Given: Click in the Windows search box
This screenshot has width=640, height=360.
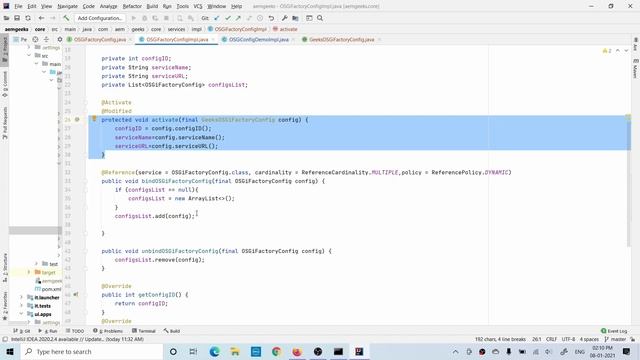Looking at the screenshot, I should (x=91, y=351).
